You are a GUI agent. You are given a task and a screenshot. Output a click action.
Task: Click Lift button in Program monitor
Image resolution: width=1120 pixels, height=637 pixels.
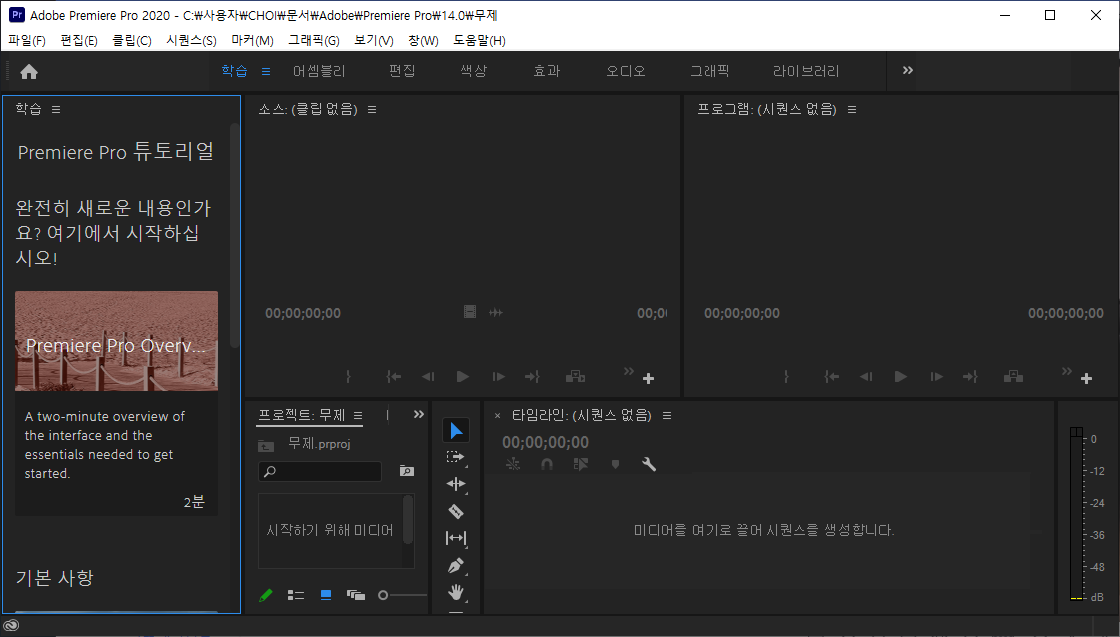1014,376
